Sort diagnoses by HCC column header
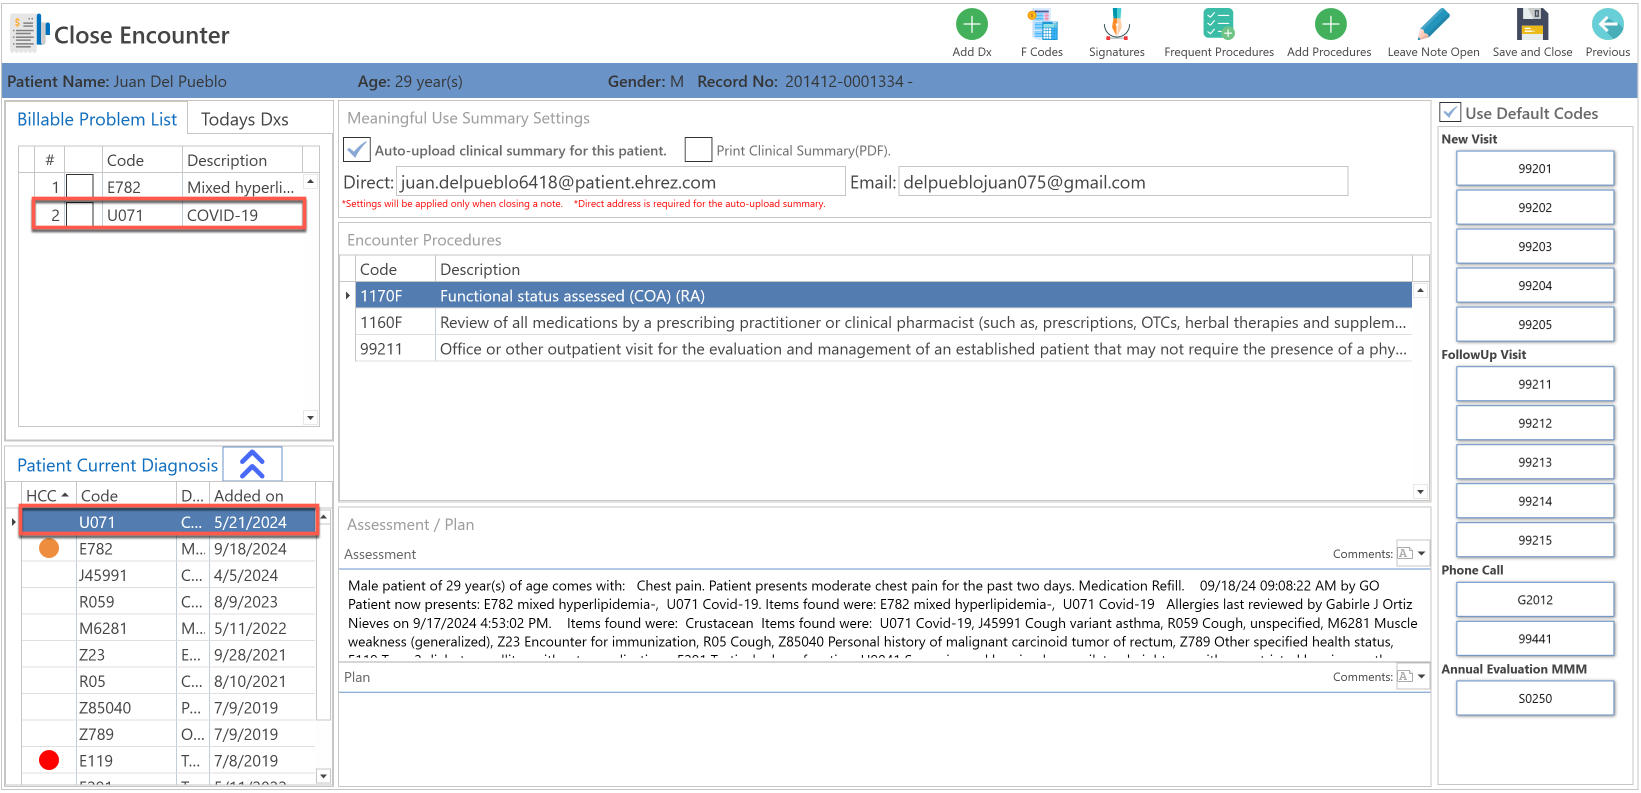Screen dimensions: 1641x793 tap(47, 495)
